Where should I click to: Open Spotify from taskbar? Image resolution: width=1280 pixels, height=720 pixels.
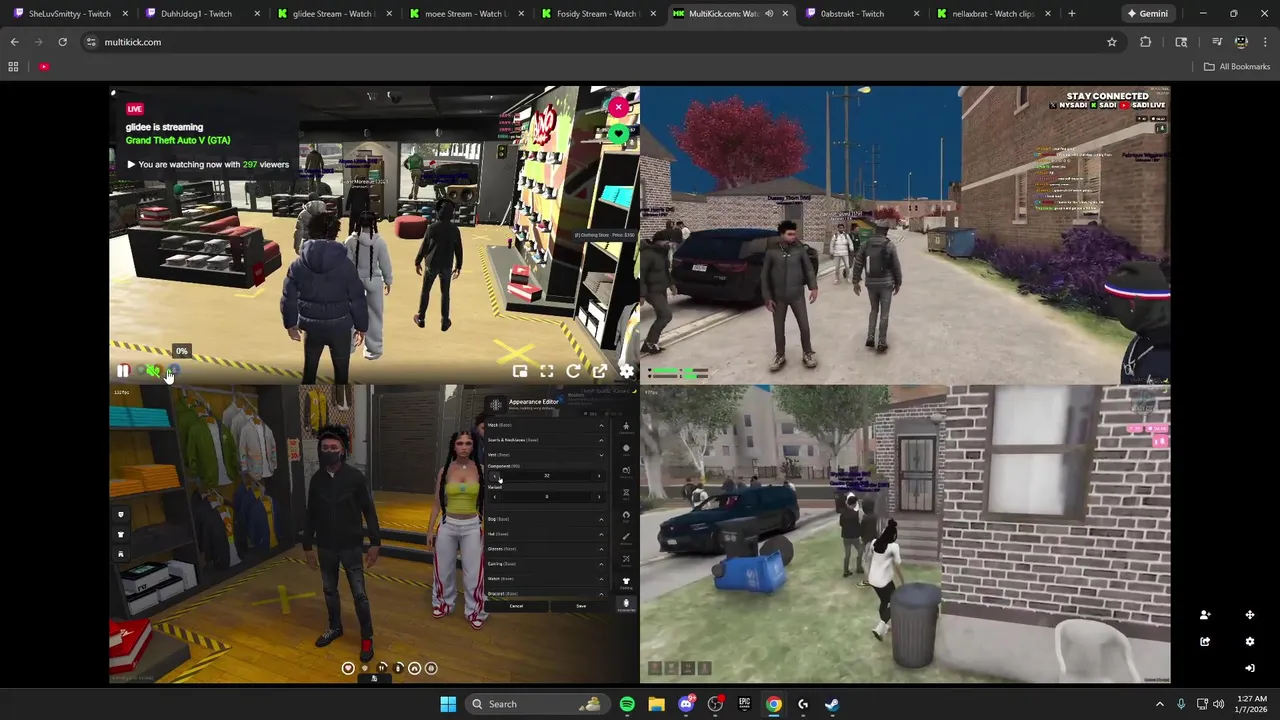(x=627, y=704)
